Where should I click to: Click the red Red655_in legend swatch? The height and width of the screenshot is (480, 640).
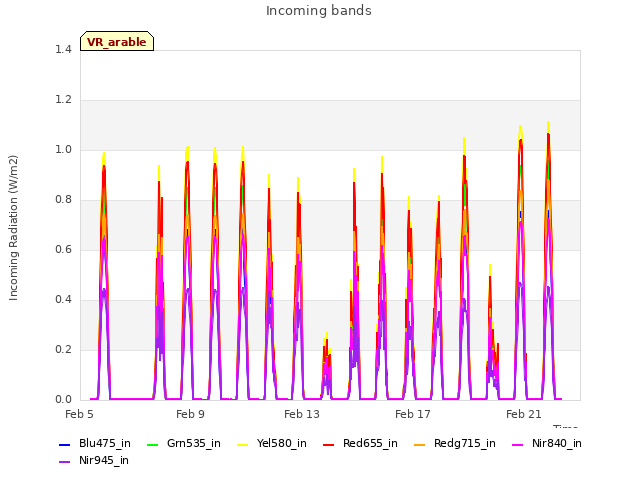[x=329, y=444]
